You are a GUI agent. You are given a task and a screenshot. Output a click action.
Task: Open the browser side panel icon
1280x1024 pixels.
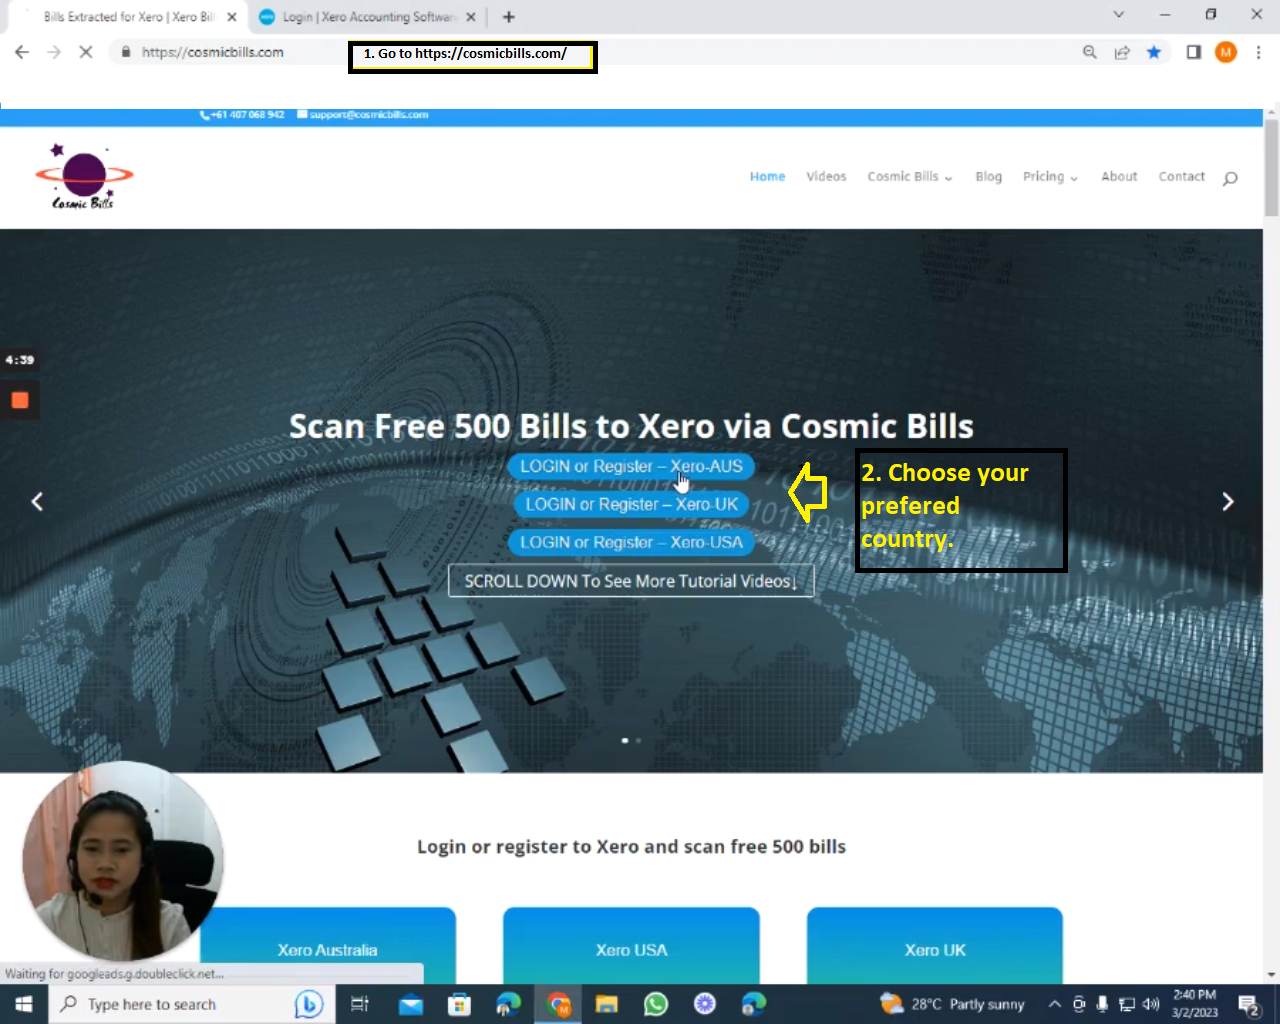(1193, 52)
